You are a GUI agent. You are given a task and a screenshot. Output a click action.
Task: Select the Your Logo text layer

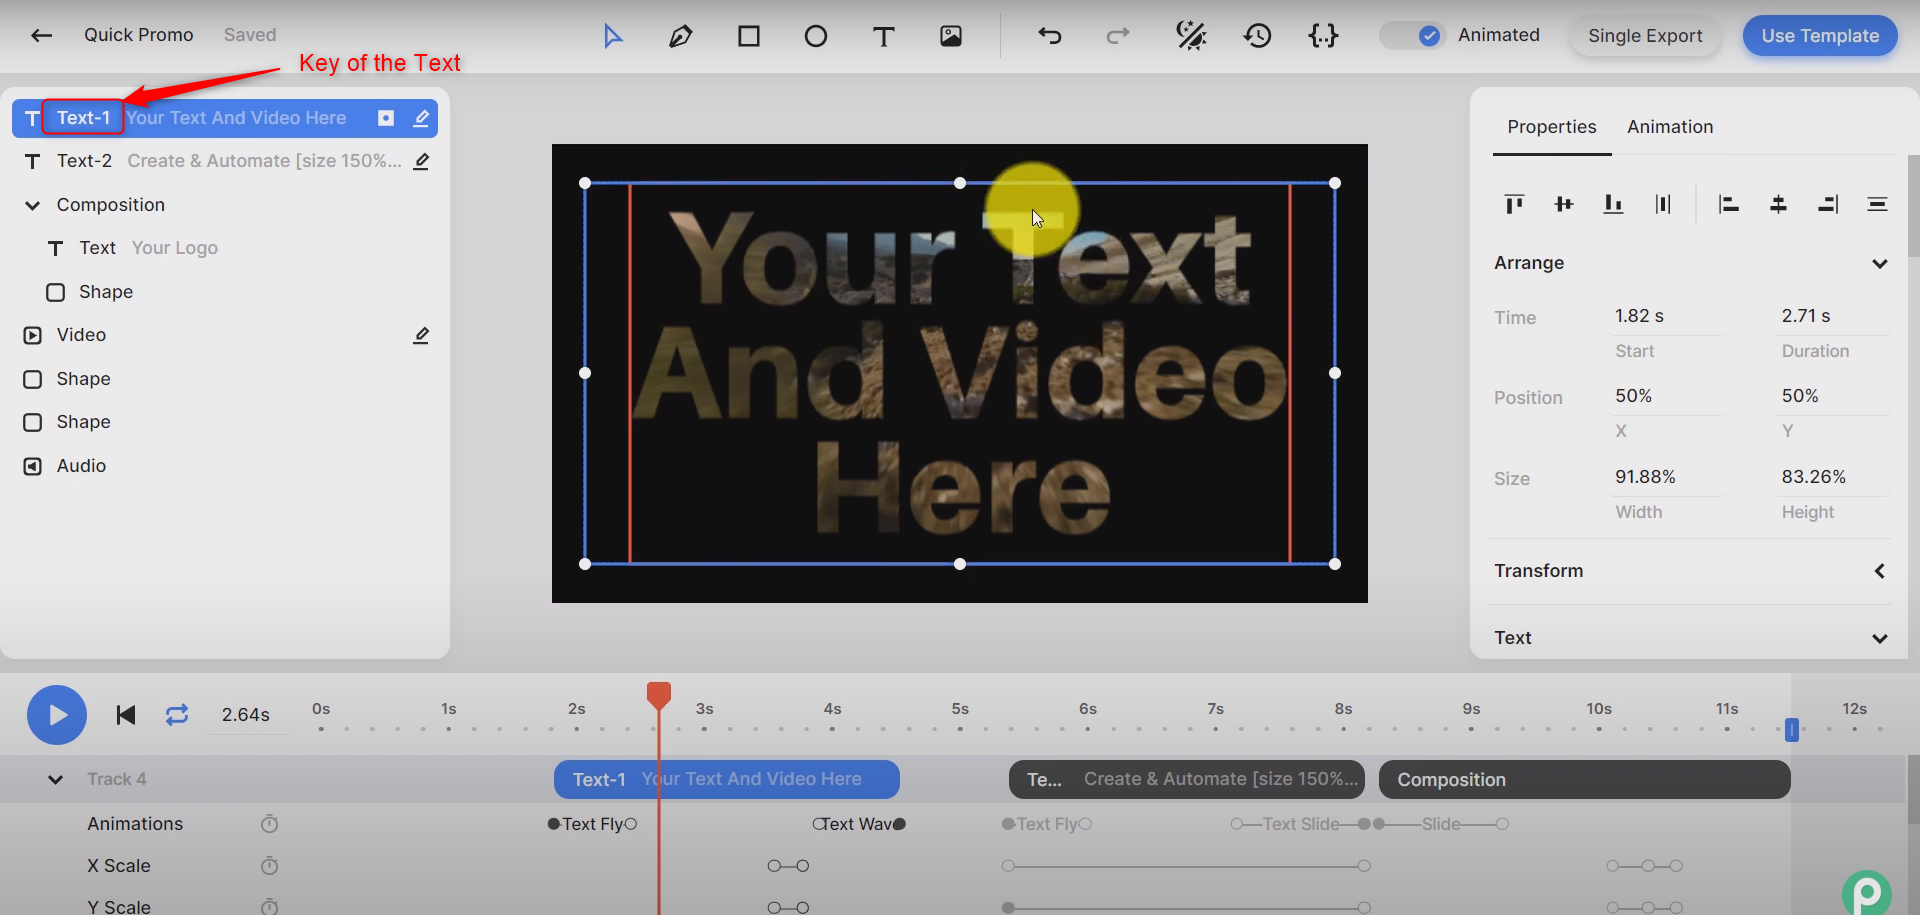point(225,248)
